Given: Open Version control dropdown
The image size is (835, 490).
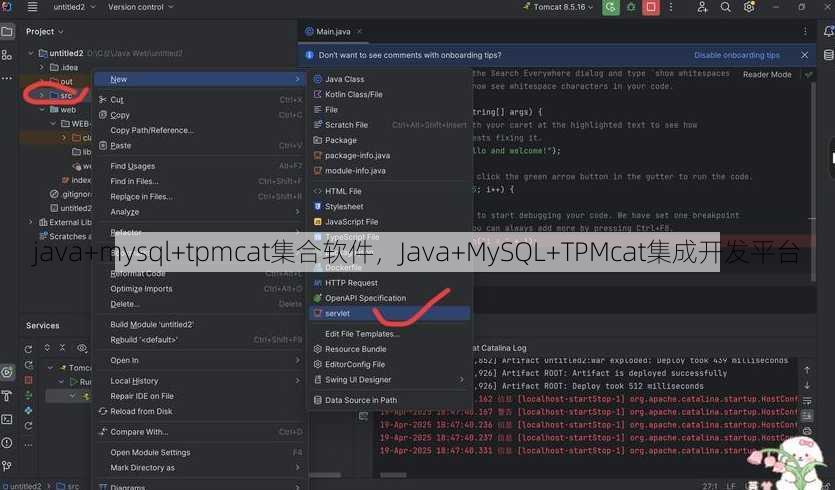Looking at the screenshot, I should [141, 7].
